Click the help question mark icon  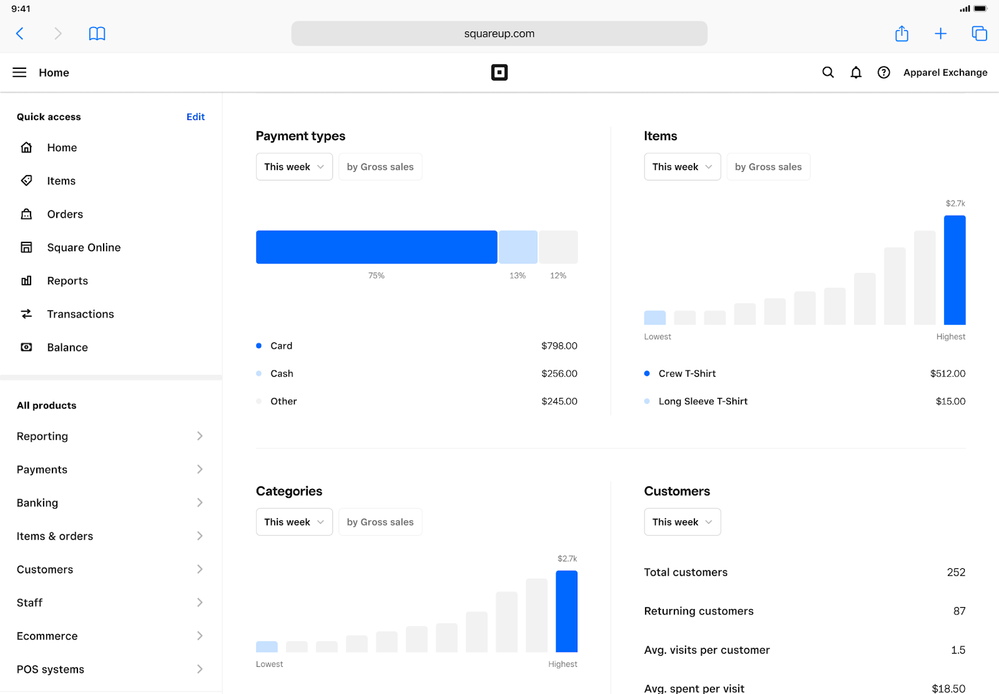coord(883,72)
